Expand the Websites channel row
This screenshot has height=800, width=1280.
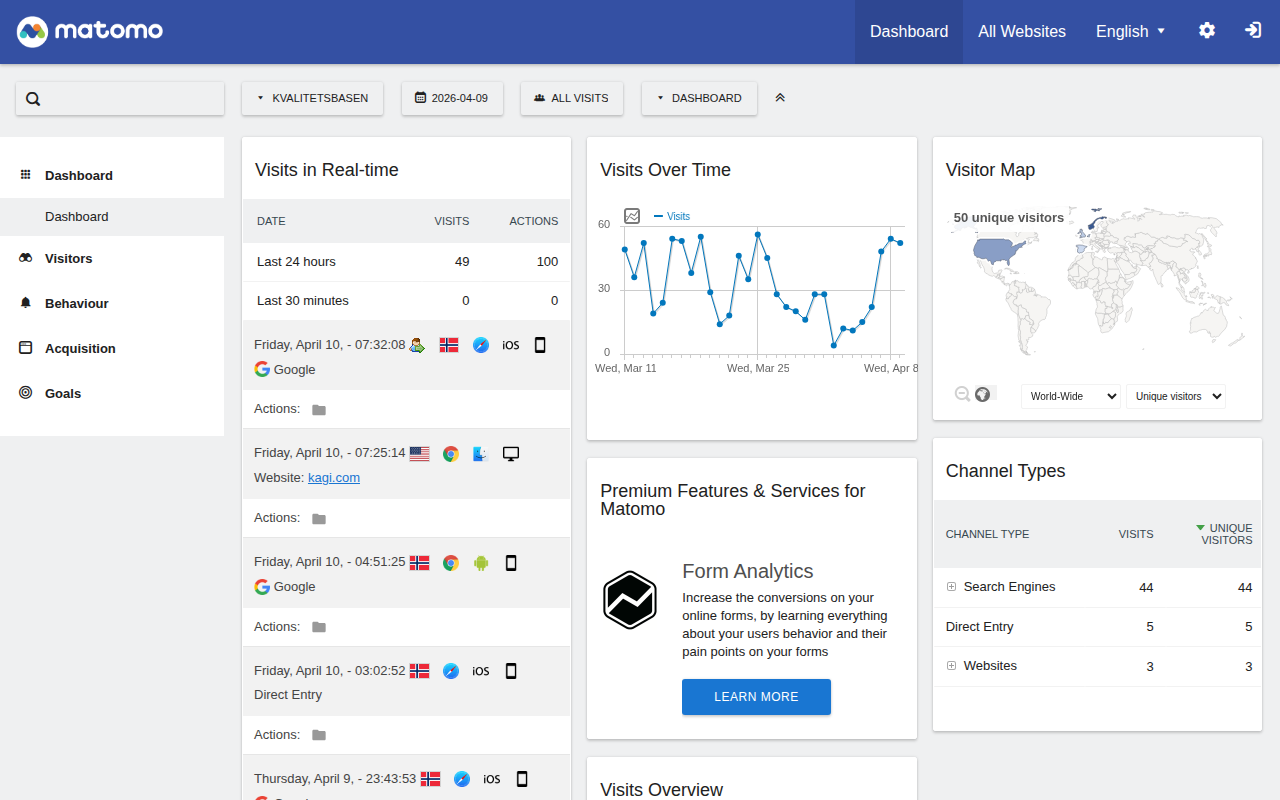tap(952, 666)
